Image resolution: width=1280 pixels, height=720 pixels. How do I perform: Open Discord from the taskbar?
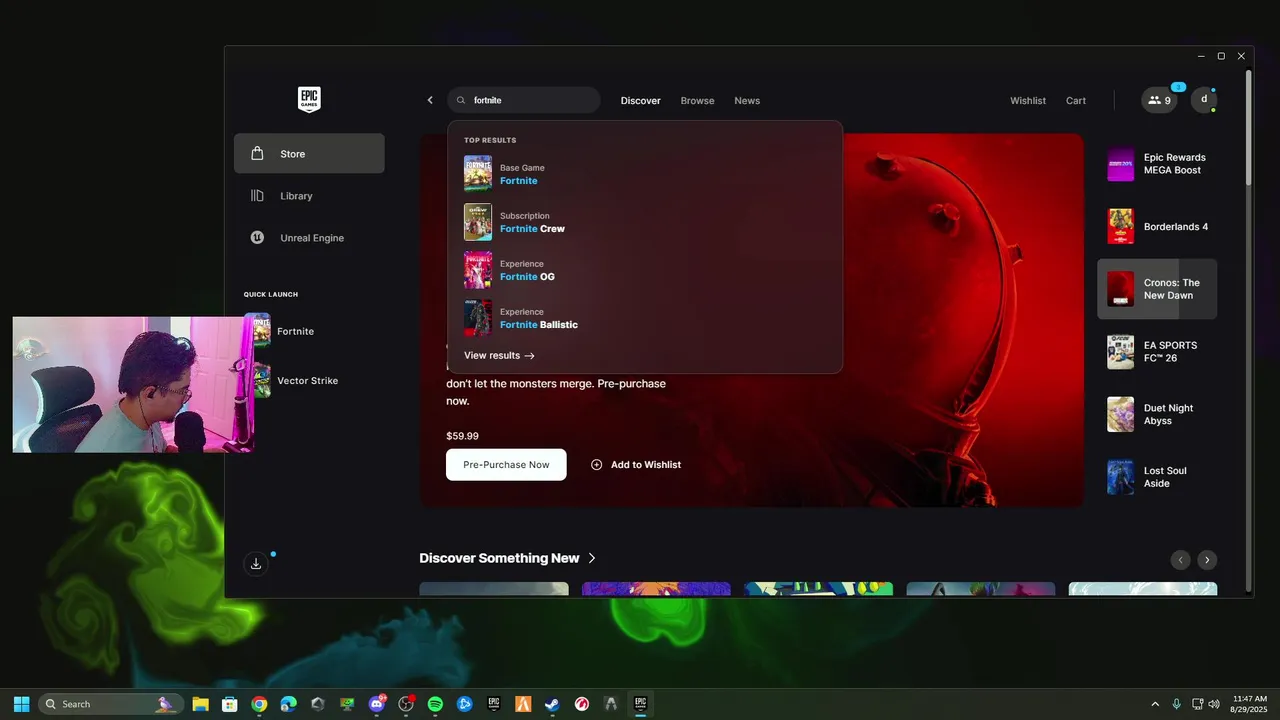click(377, 704)
